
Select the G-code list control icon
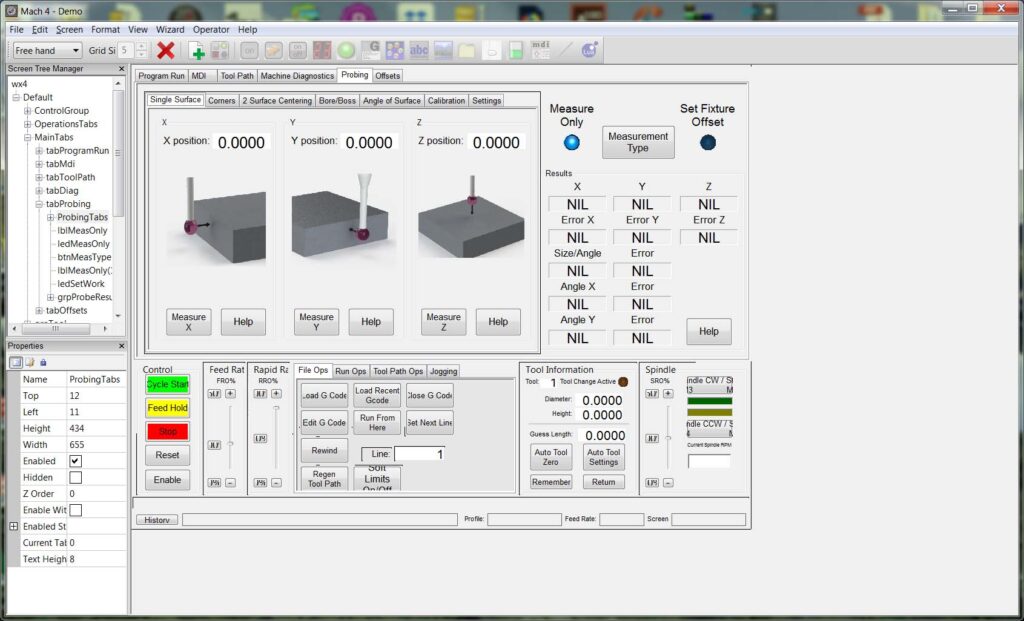[x=371, y=50]
